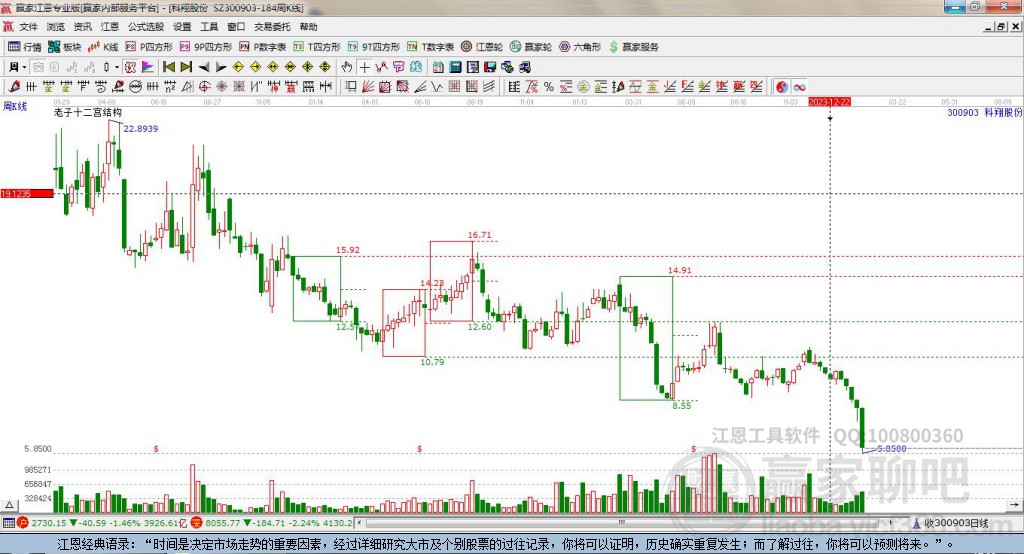The width and height of the screenshot is (1024, 554).
Task: Click the colored flag icon
Action: click(148, 67)
